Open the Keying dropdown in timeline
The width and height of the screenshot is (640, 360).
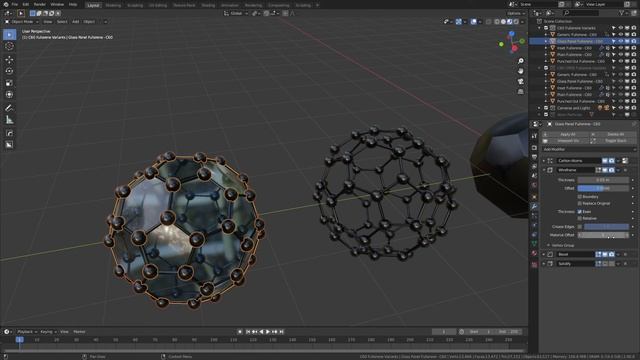48,332
